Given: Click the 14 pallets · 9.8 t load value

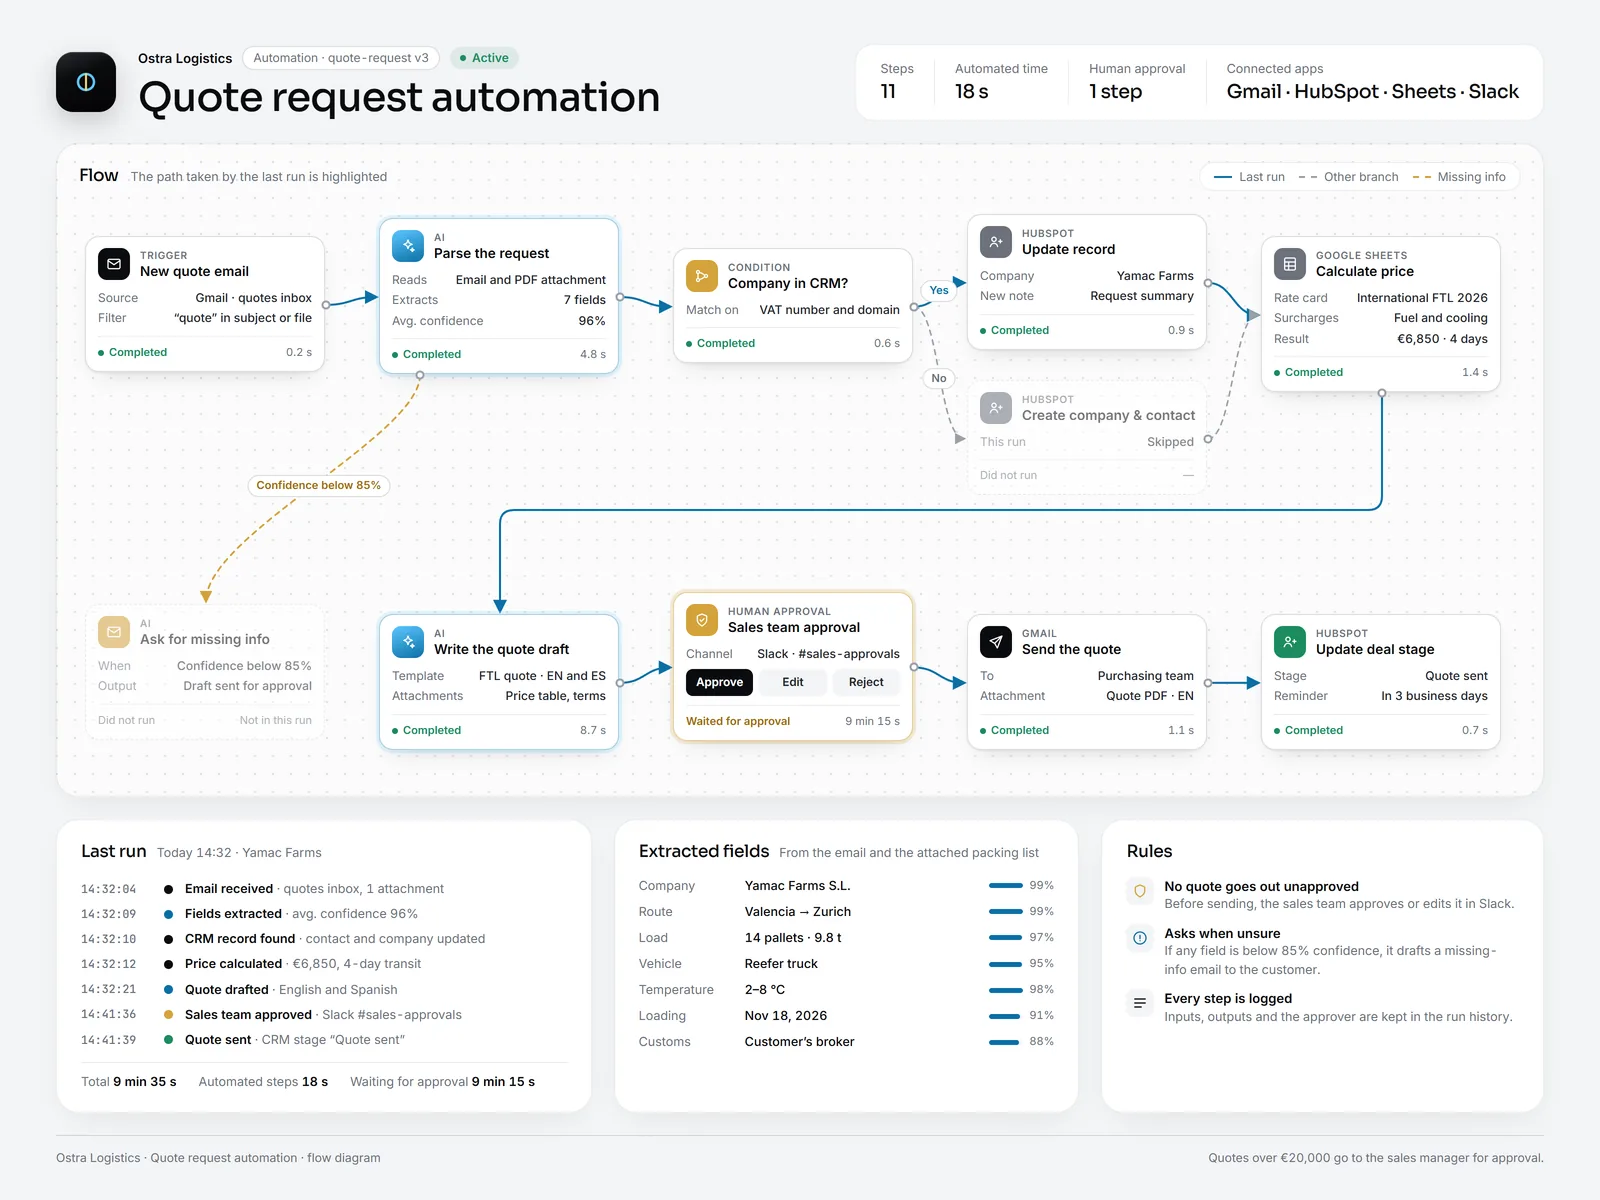Looking at the screenshot, I should point(793,938).
